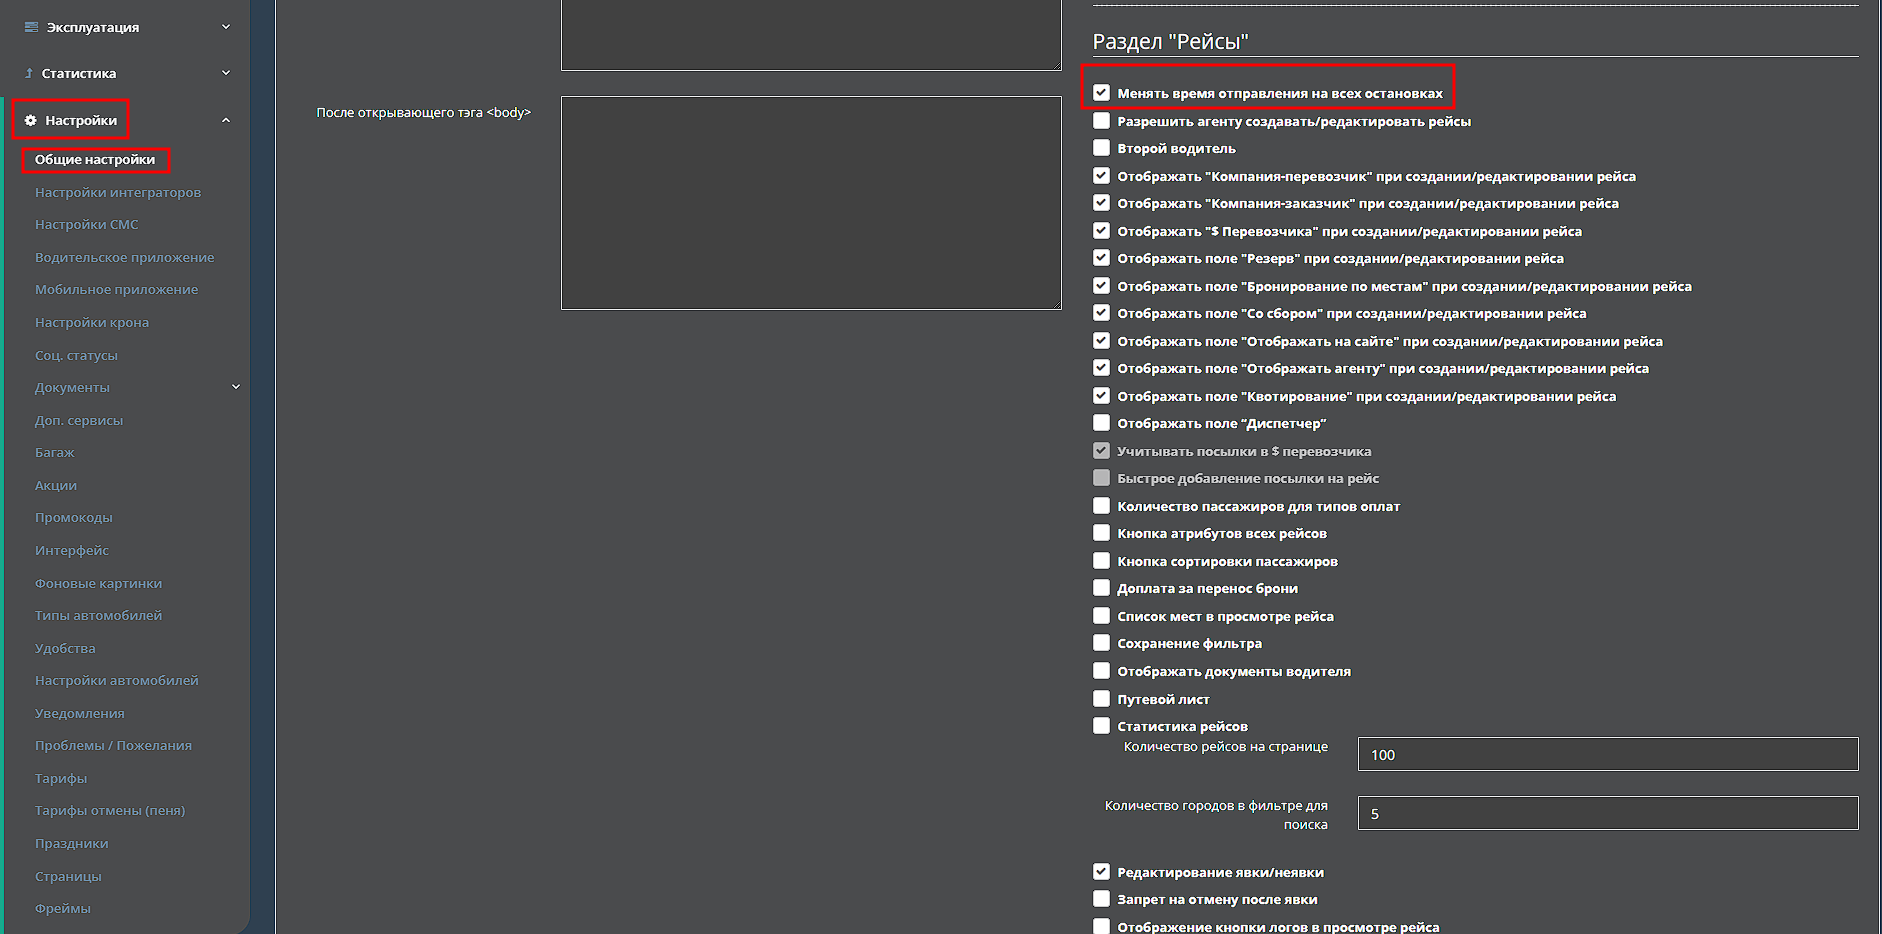
Task: Enable the Статистика рейсов checkbox
Action: 1101,726
